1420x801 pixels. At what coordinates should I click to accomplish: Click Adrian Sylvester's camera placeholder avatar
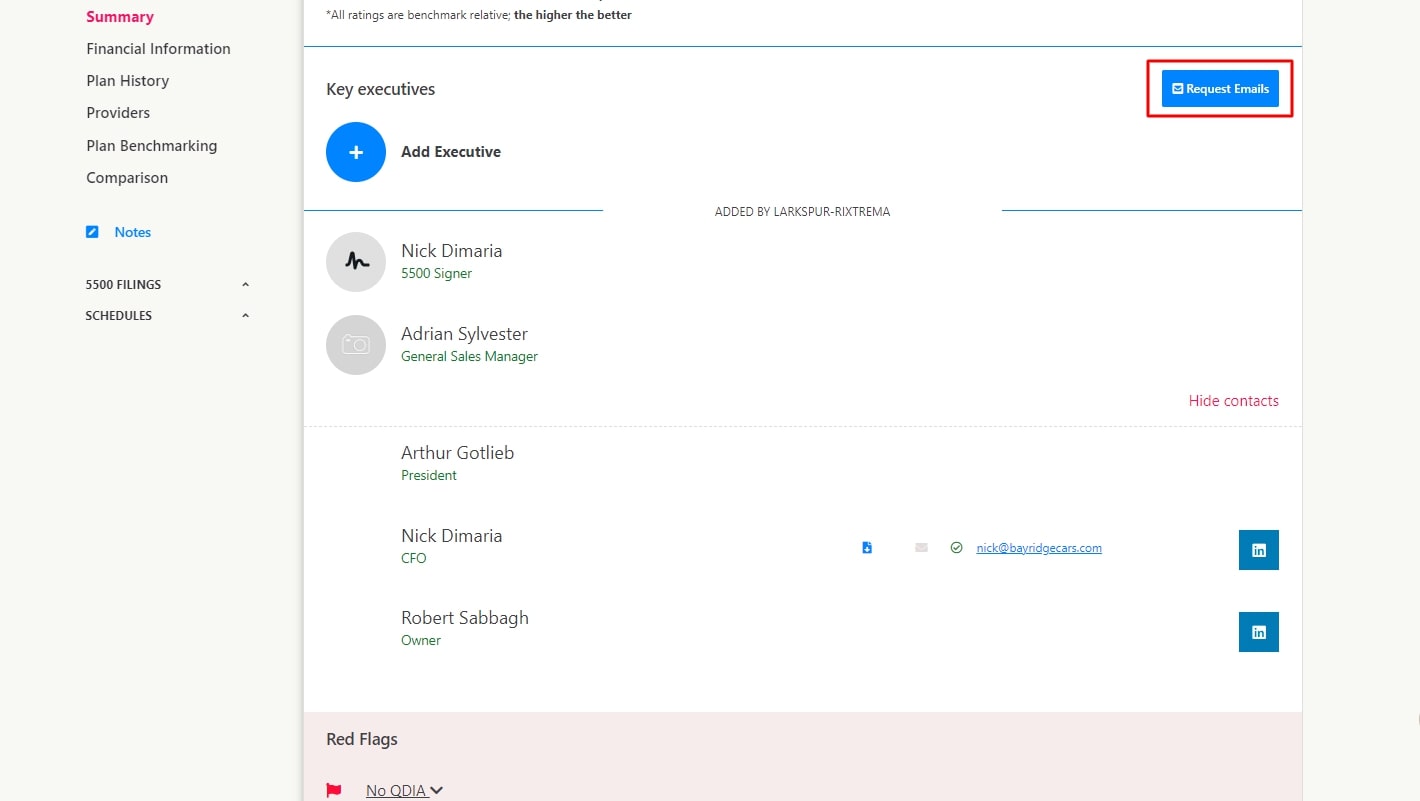pos(355,345)
